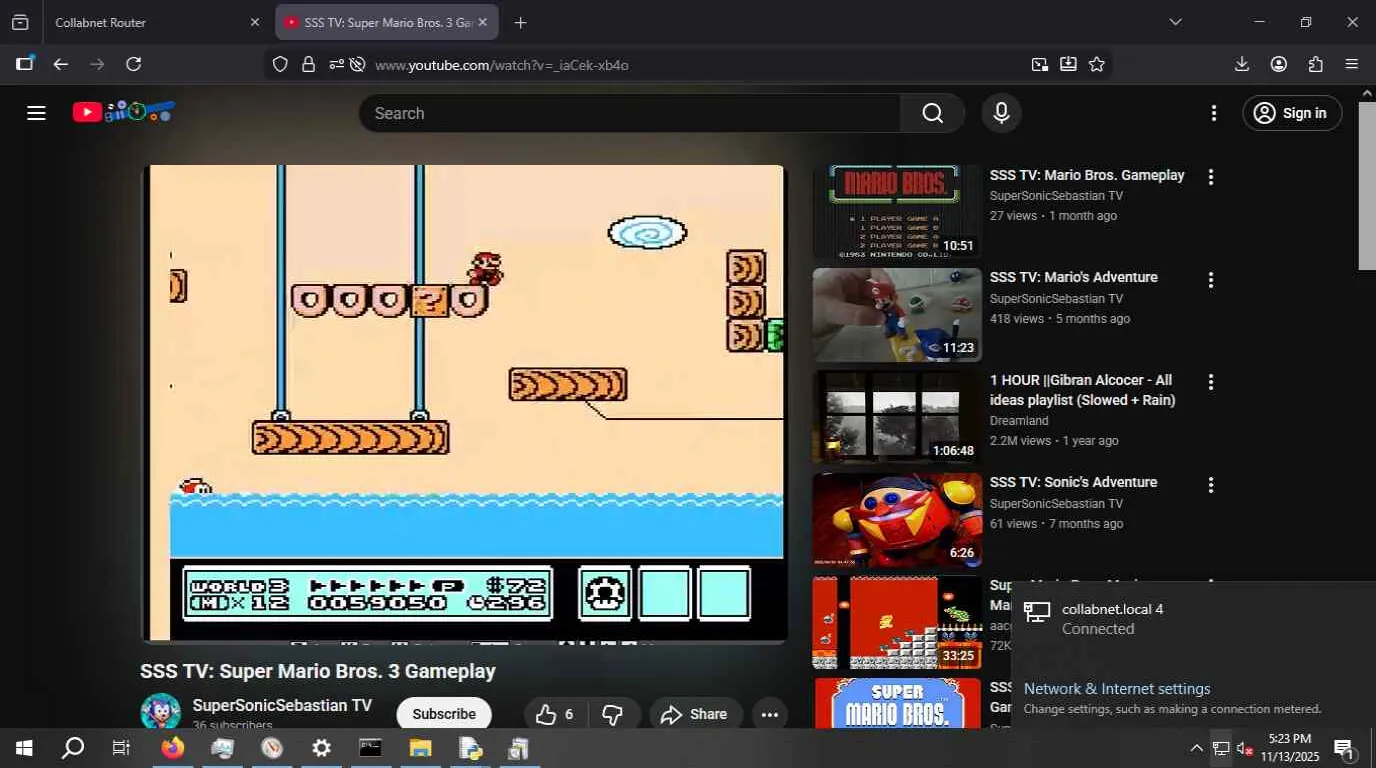Open the Firefox application menu
The height and width of the screenshot is (768, 1376).
(x=1352, y=64)
